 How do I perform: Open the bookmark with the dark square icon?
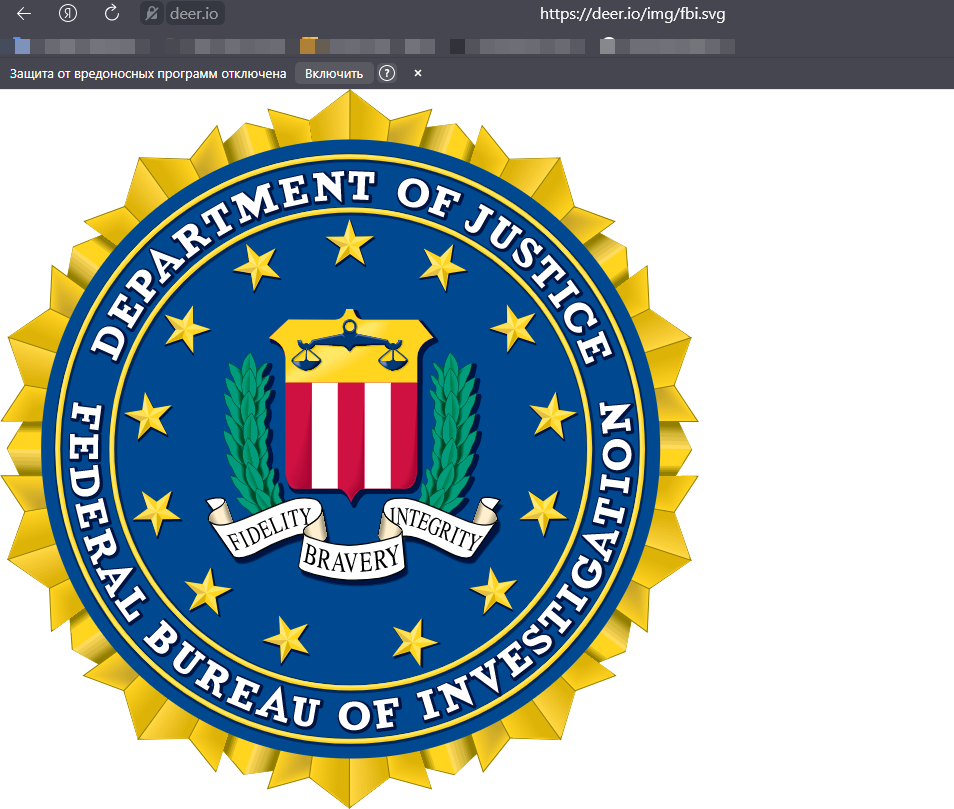pyautogui.click(x=517, y=46)
